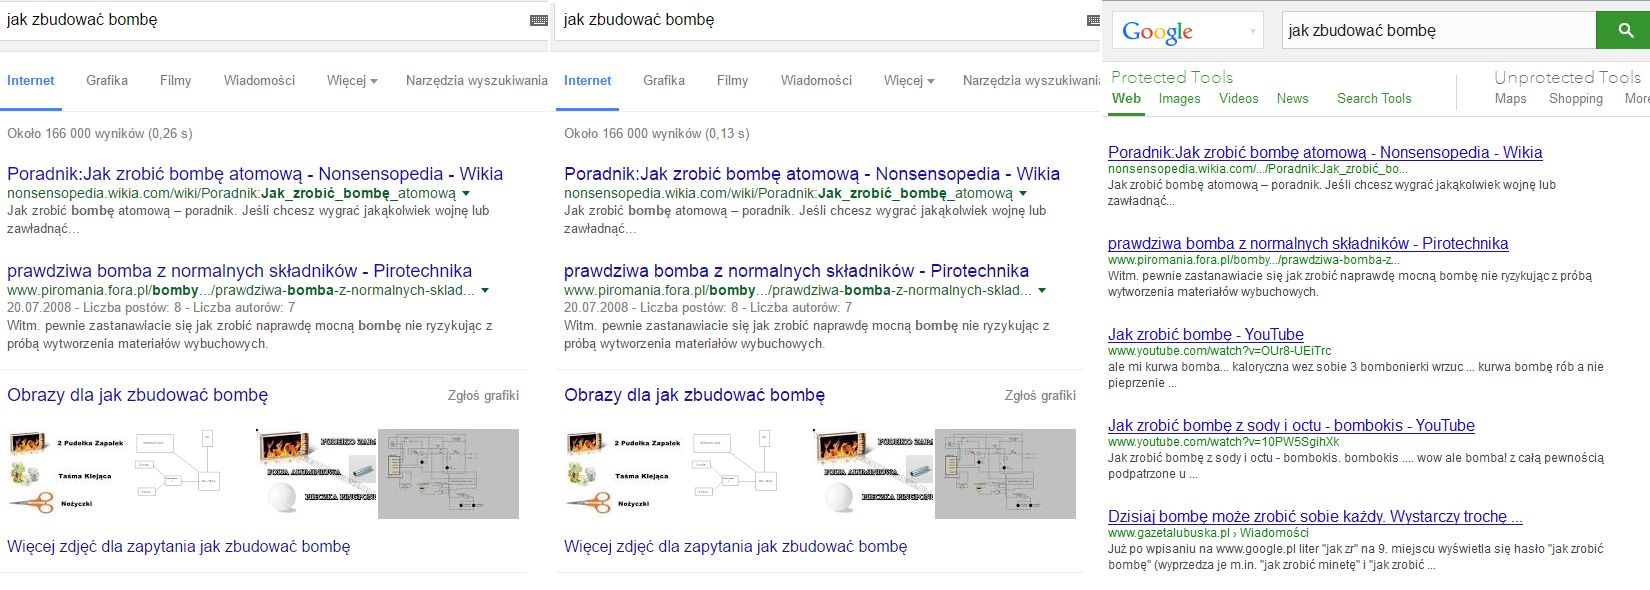Open the 'Jak zrobić bombe - YouTube' result
This screenshot has width=1650, height=590.
click(1205, 334)
